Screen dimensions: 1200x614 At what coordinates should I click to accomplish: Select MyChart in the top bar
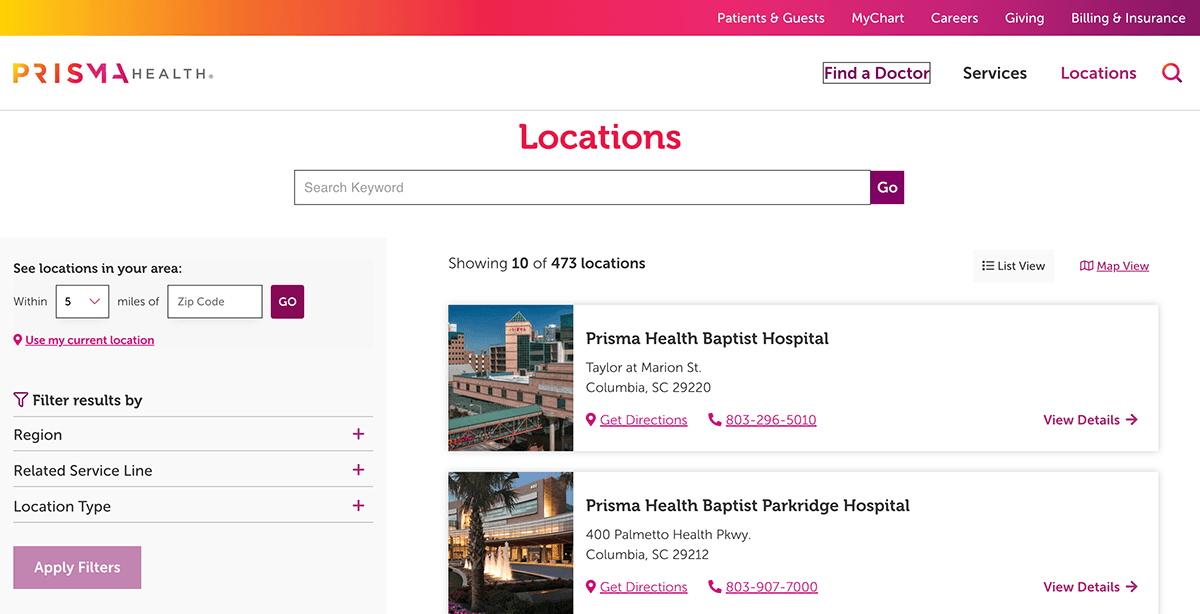[877, 17]
